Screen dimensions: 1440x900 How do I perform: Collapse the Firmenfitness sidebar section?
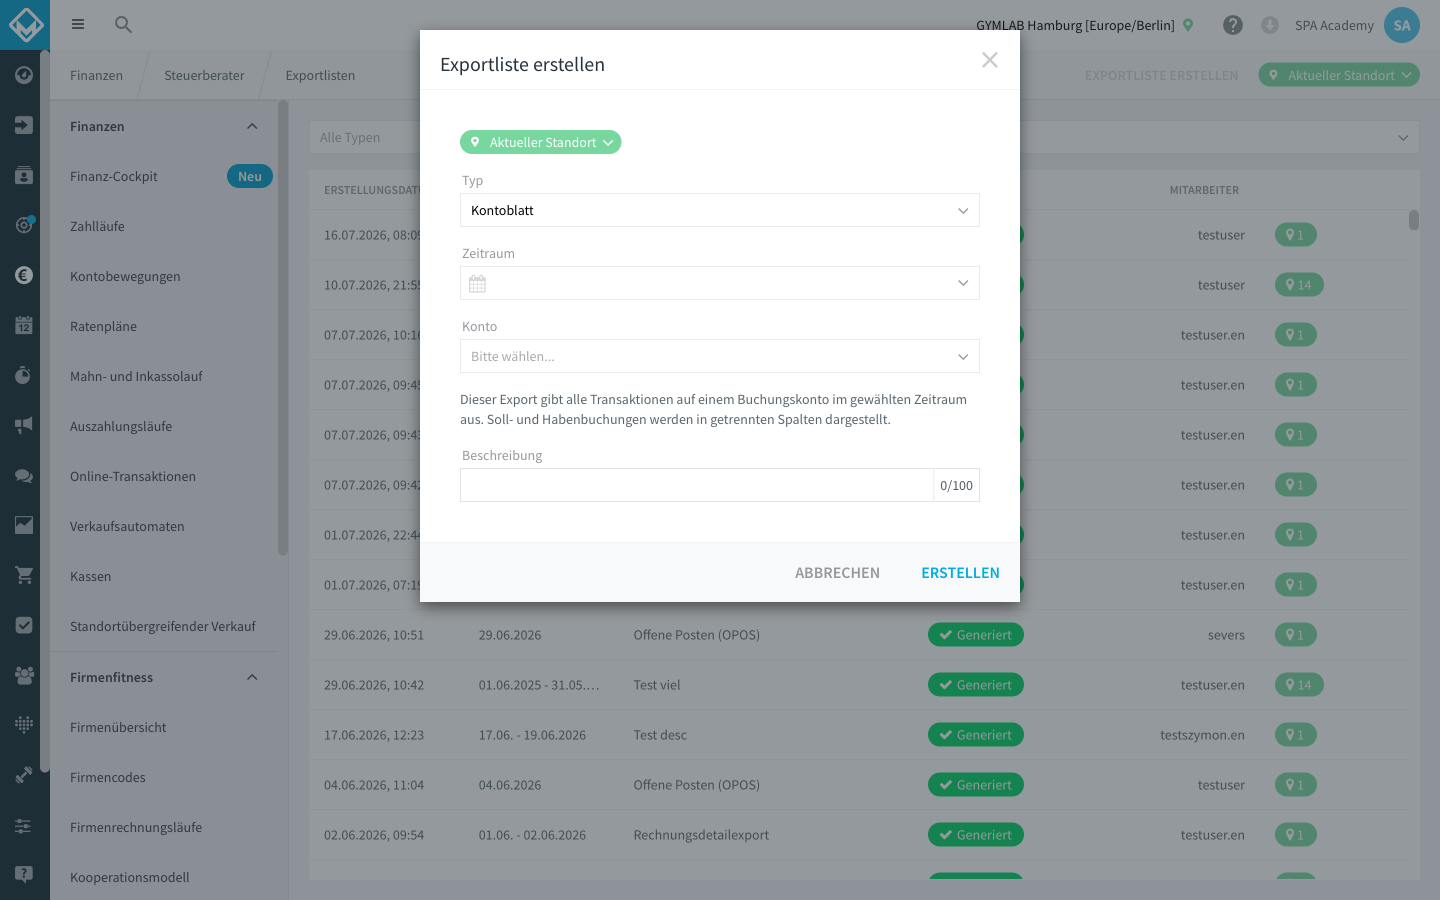point(252,677)
